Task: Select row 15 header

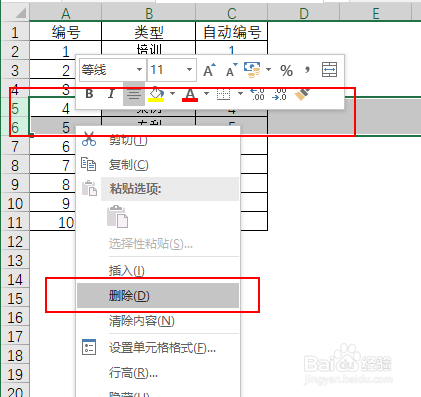Action: [15, 298]
